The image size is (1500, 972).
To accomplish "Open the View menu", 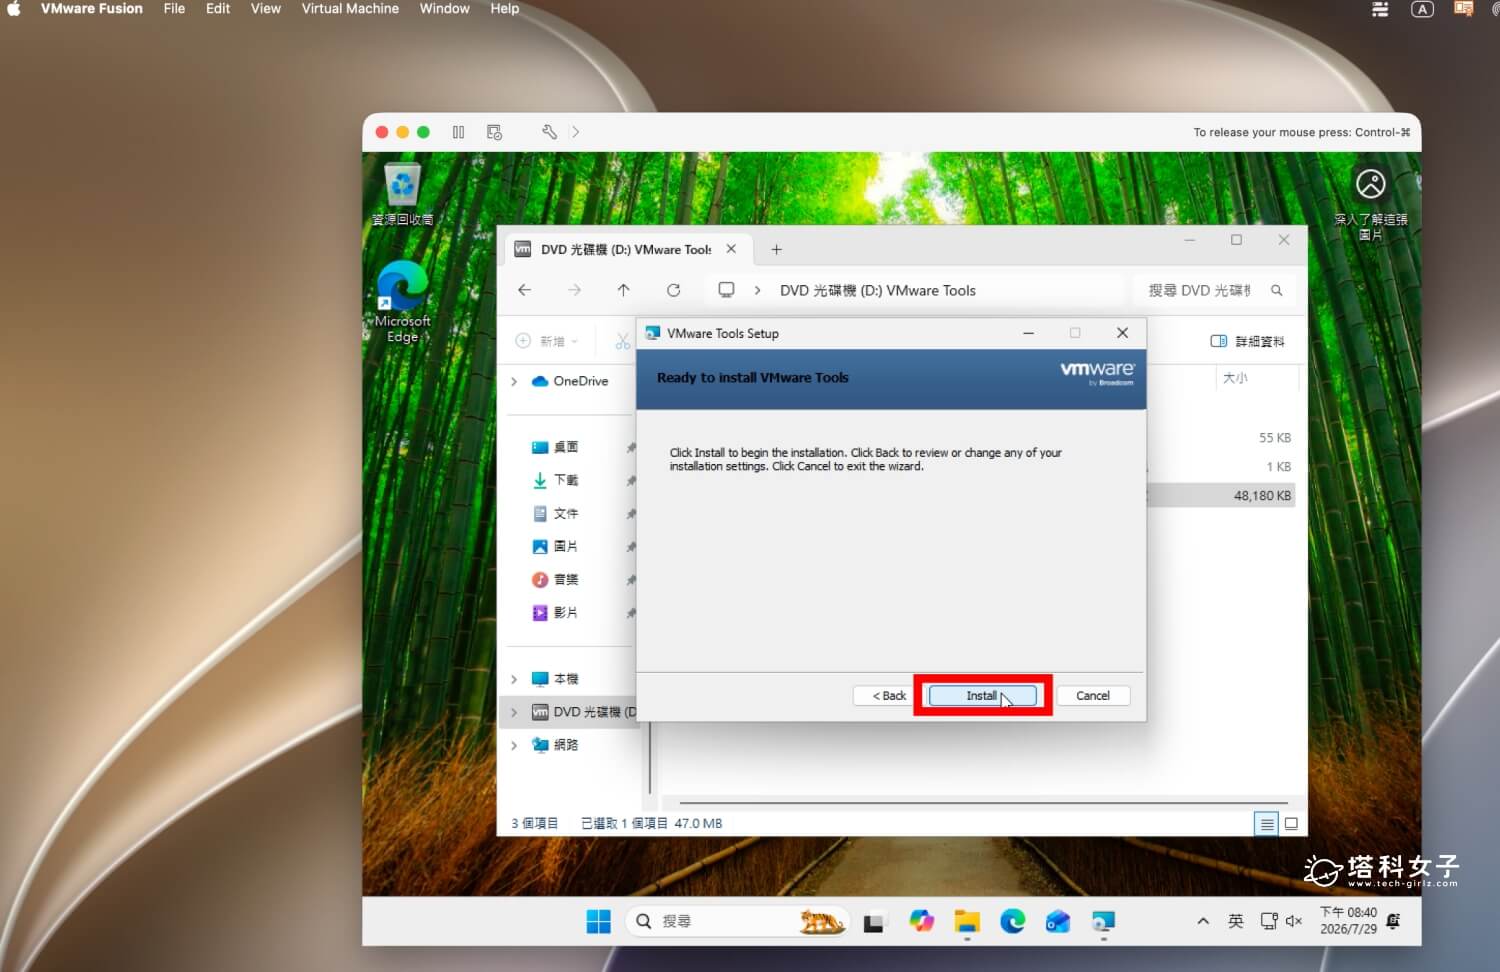I will (x=265, y=9).
